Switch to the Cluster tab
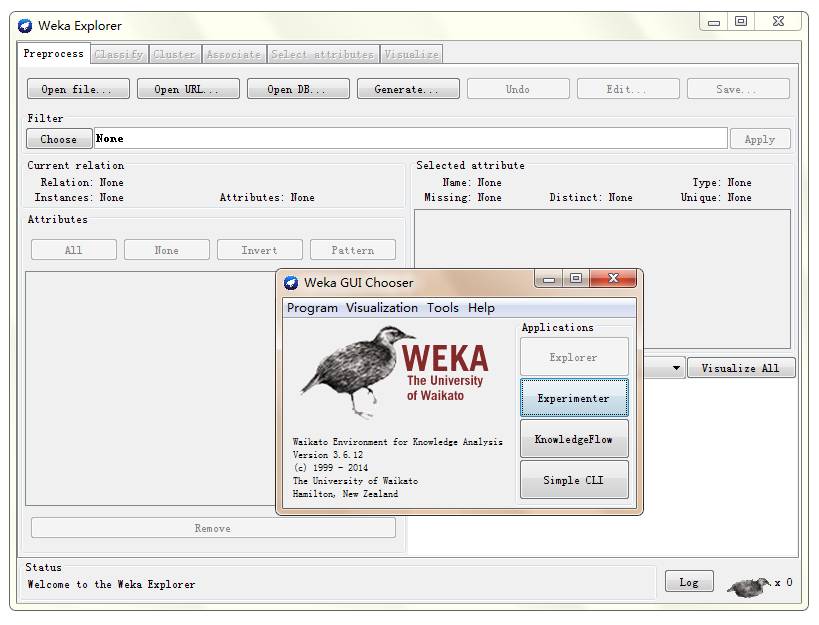The width and height of the screenshot is (819, 625). [174, 54]
